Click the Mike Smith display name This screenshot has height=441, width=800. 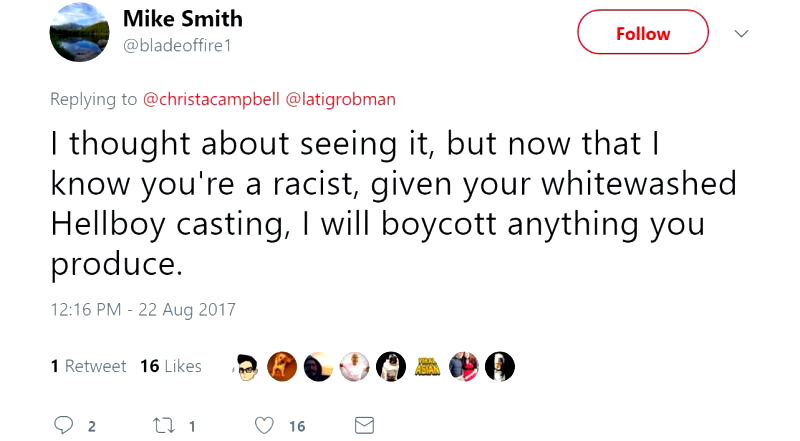[x=182, y=19]
